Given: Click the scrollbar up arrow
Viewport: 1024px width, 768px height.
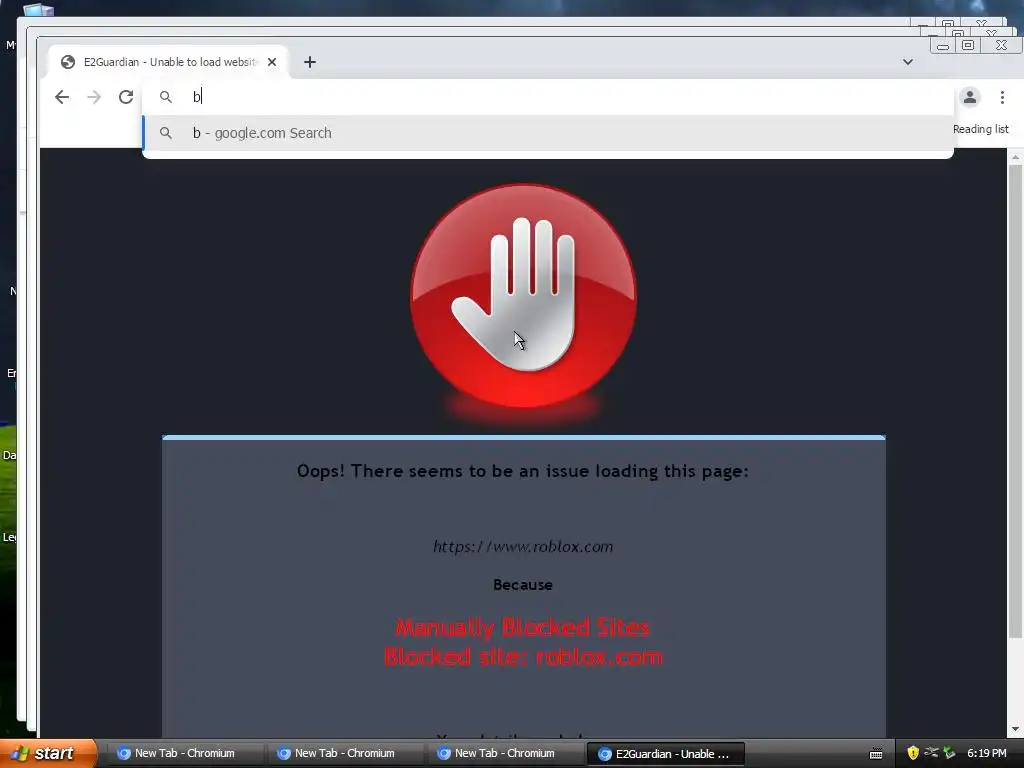Looking at the screenshot, I should 1015,157.
